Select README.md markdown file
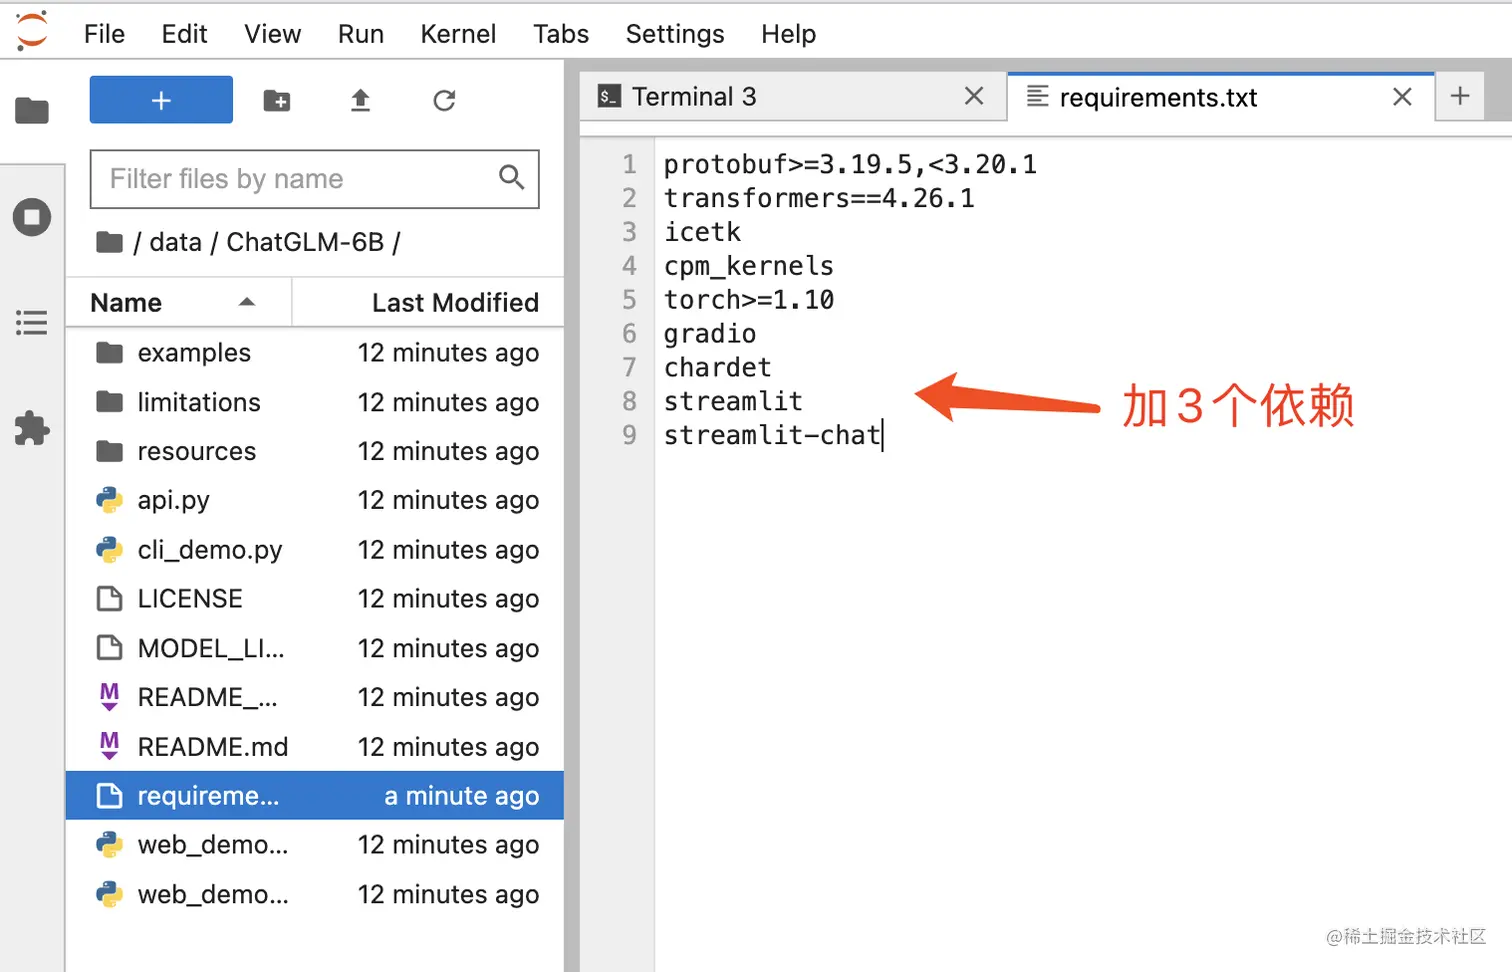 click(315, 747)
